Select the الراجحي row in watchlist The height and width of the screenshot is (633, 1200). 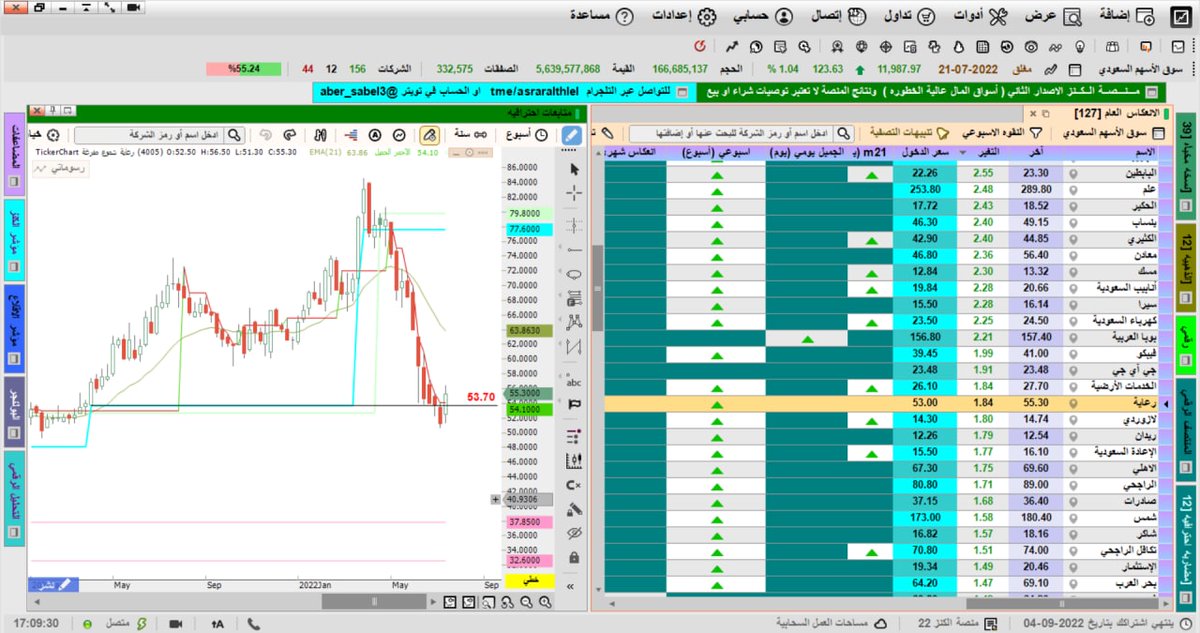point(883,483)
